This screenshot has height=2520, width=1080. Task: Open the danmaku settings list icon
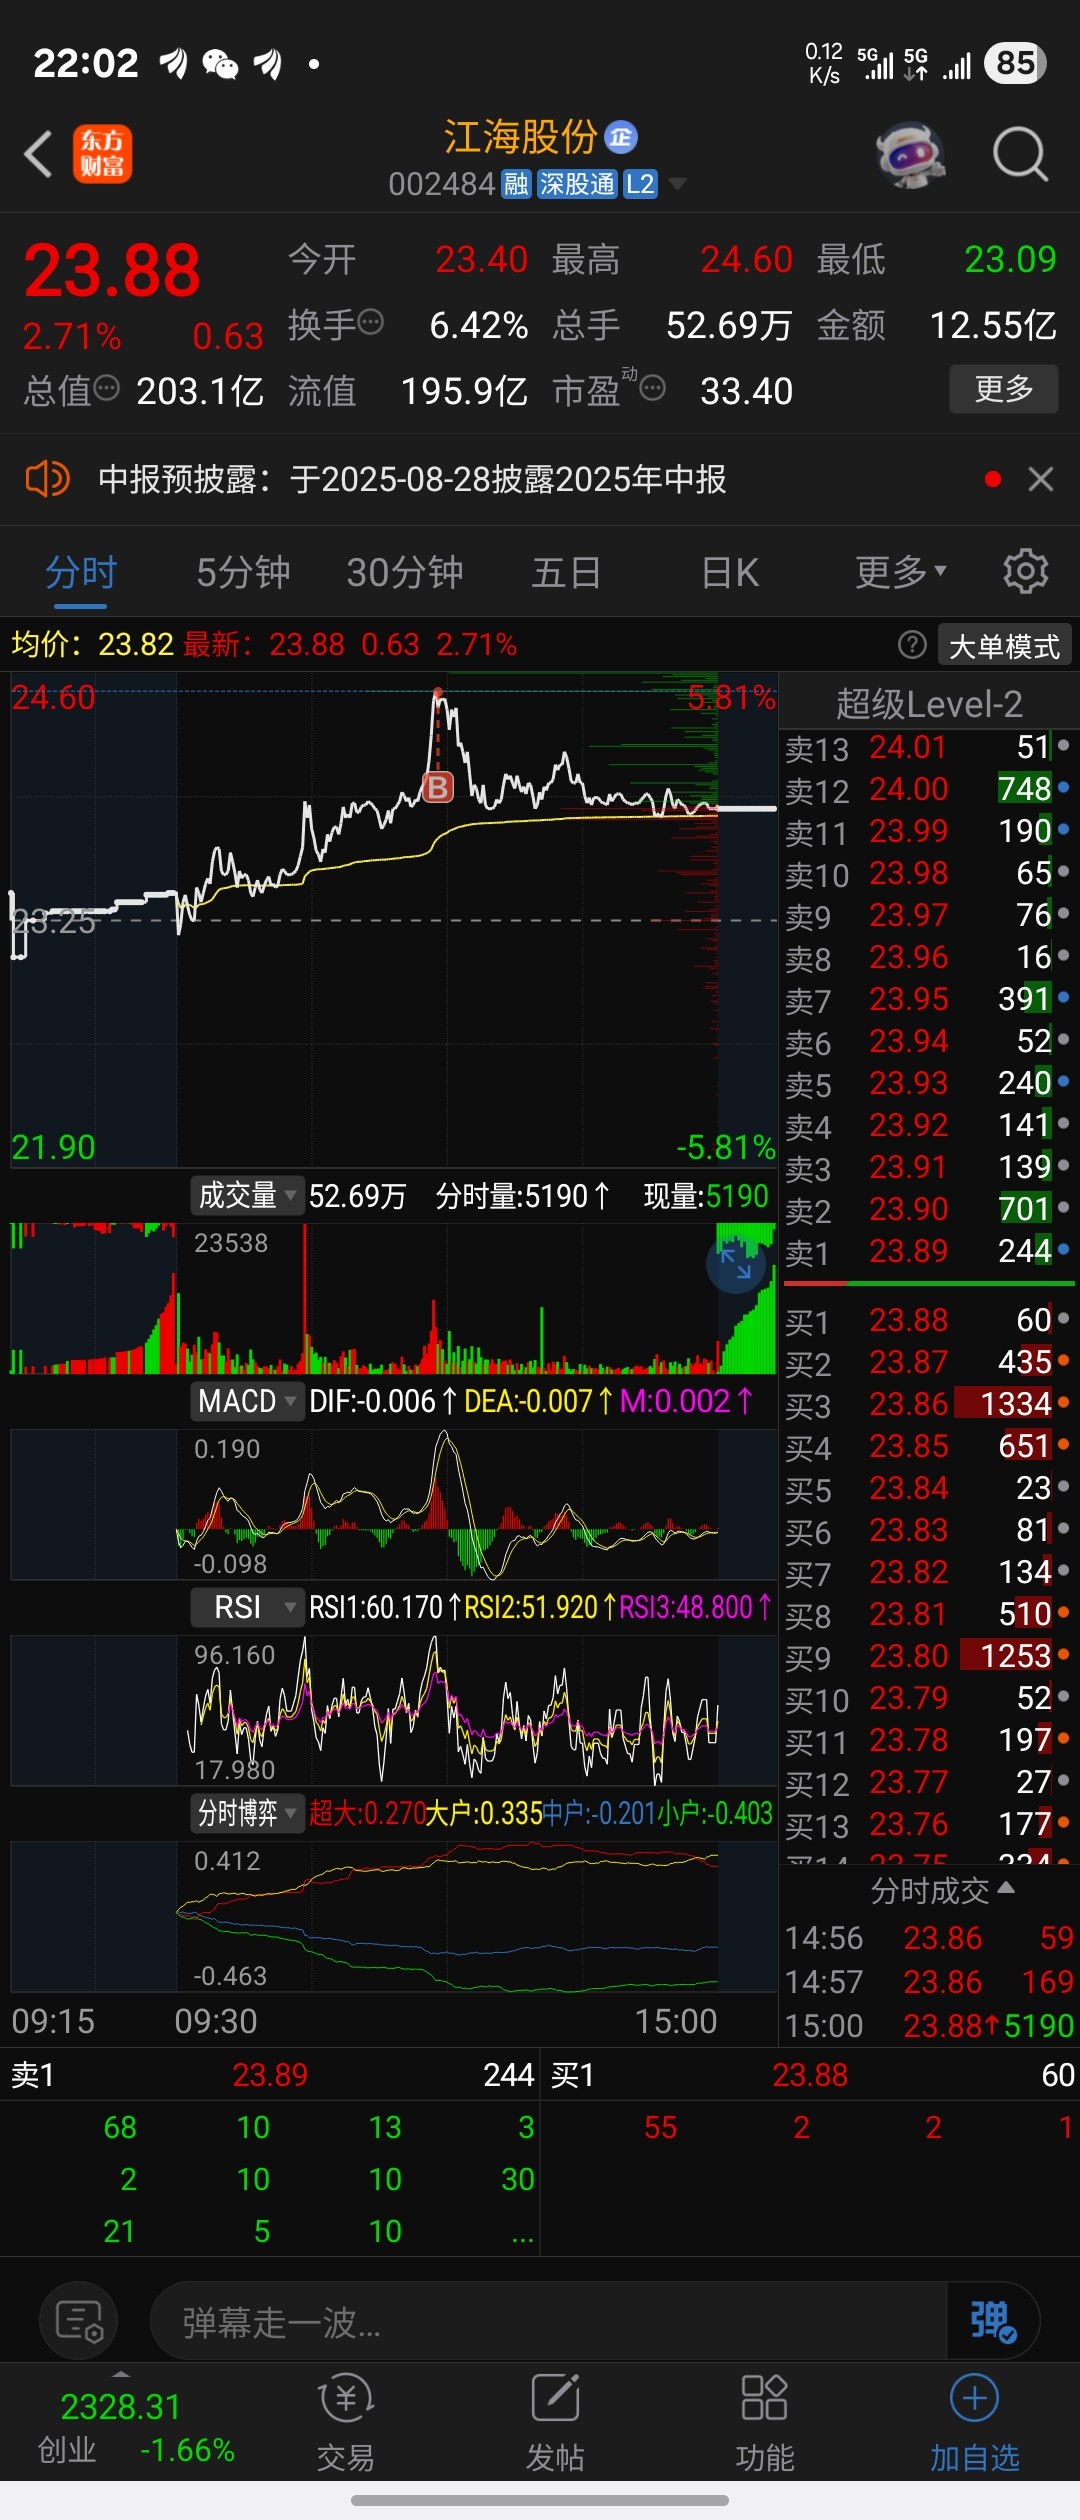point(79,2320)
